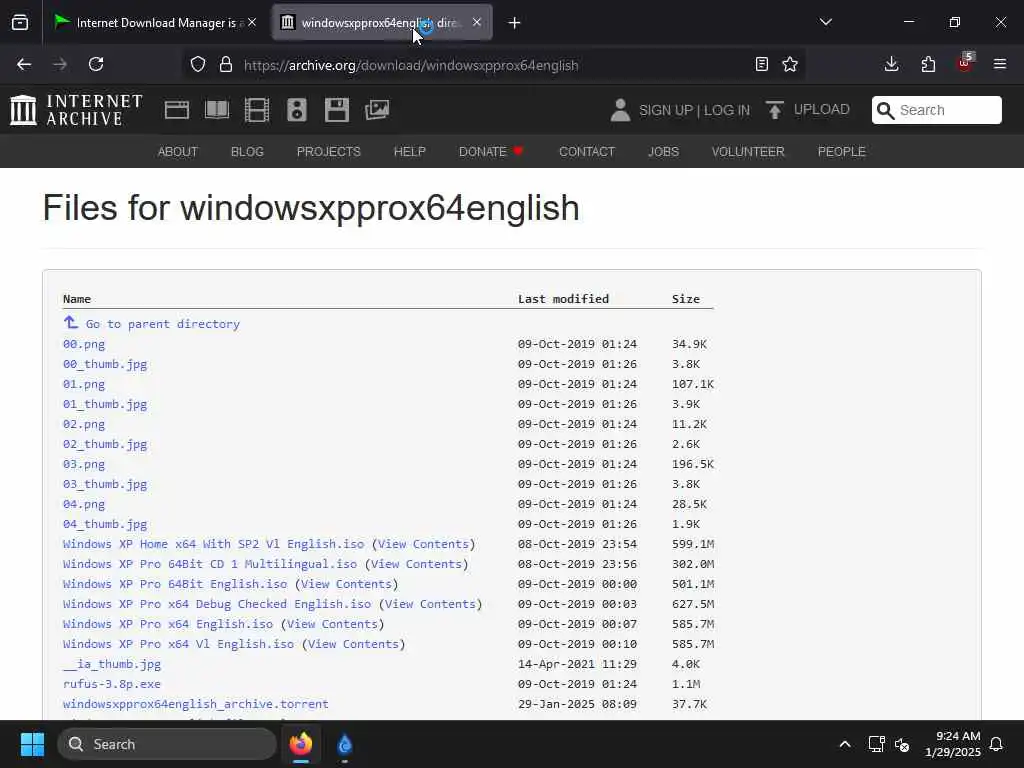
Task: Open the Images icon
Action: click(x=377, y=110)
